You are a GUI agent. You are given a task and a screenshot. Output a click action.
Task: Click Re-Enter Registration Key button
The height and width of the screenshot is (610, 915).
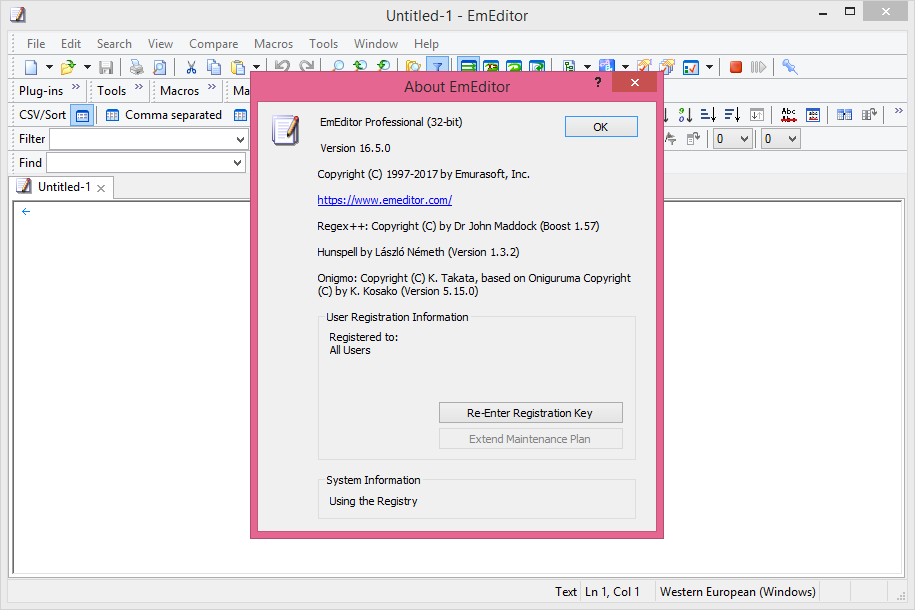coord(530,413)
